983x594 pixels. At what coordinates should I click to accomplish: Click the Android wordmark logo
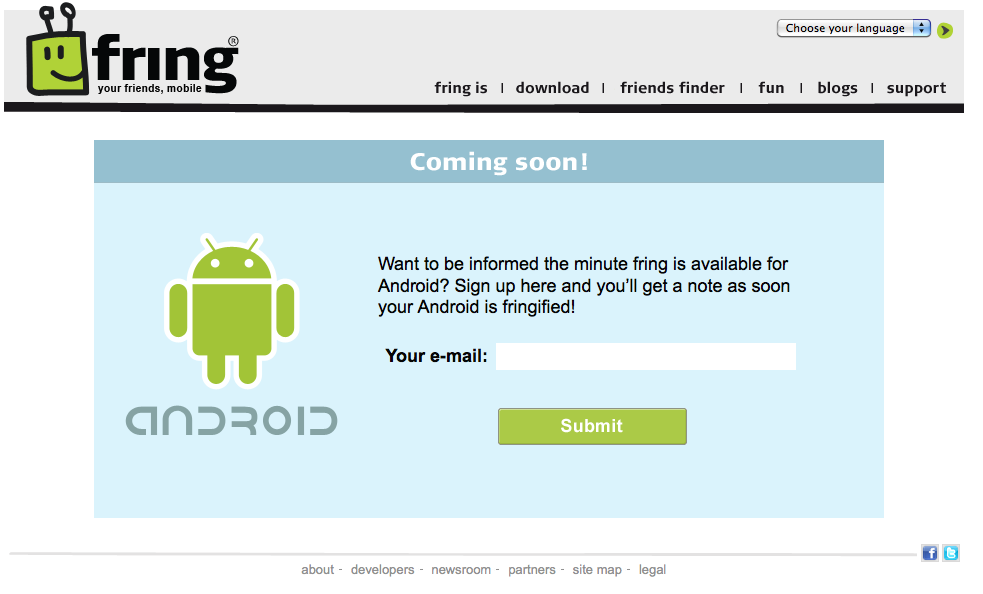click(231, 421)
